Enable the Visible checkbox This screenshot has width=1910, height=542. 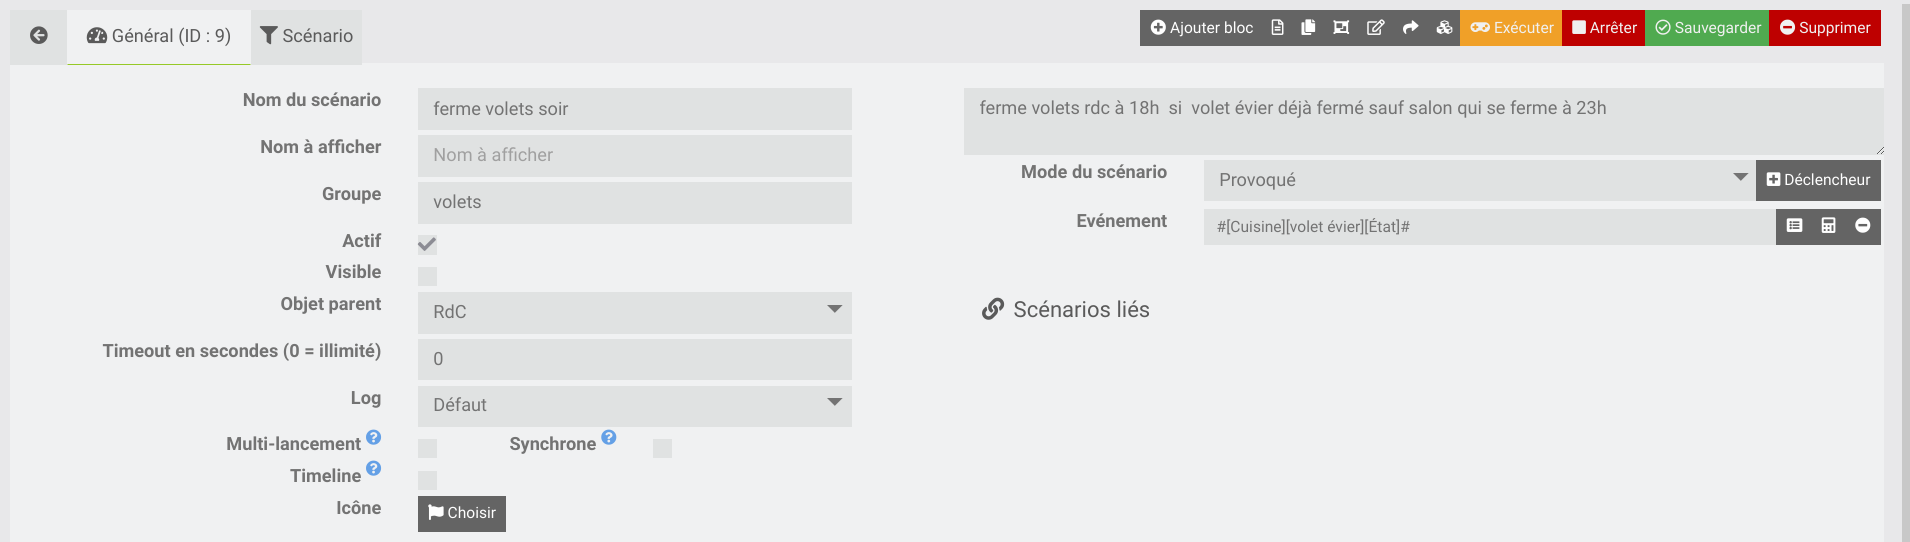pos(427,276)
